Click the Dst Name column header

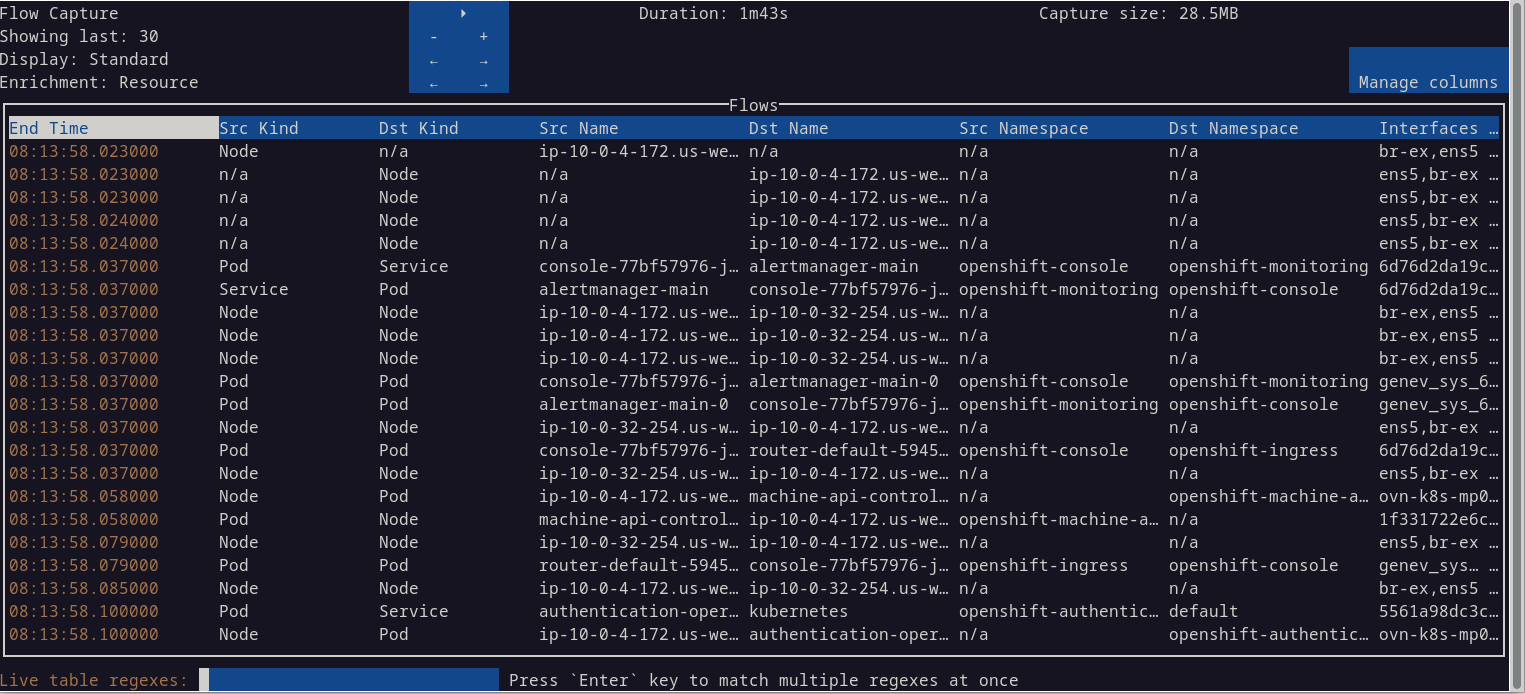[x=788, y=128]
